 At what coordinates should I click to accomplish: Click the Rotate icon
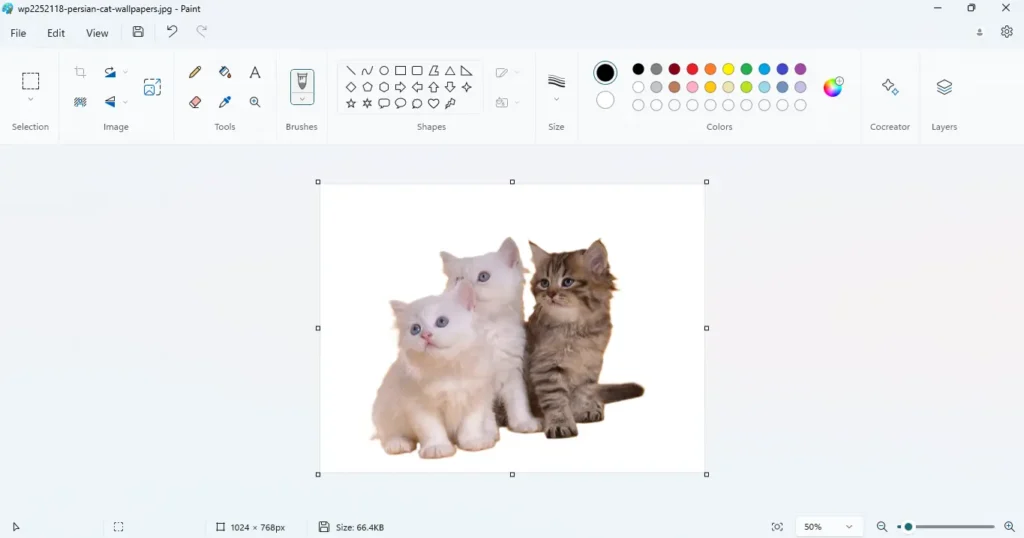pyautogui.click(x=110, y=72)
